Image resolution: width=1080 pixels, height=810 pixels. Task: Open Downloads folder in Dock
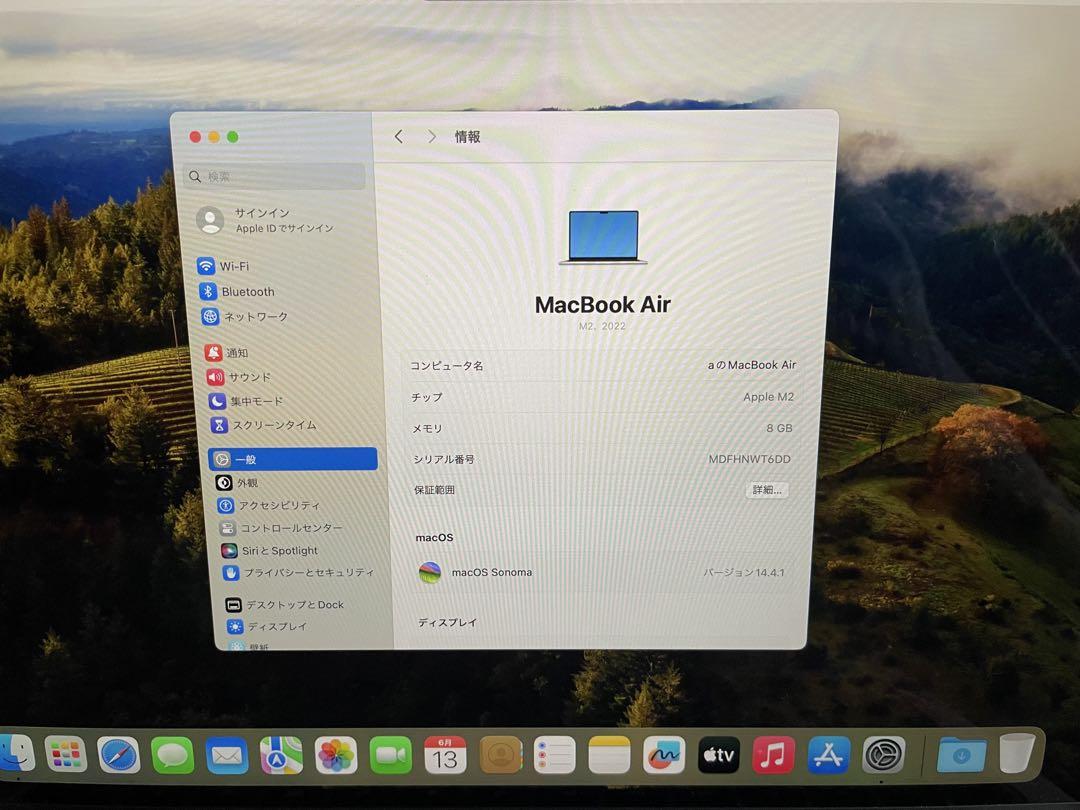pyautogui.click(x=961, y=755)
